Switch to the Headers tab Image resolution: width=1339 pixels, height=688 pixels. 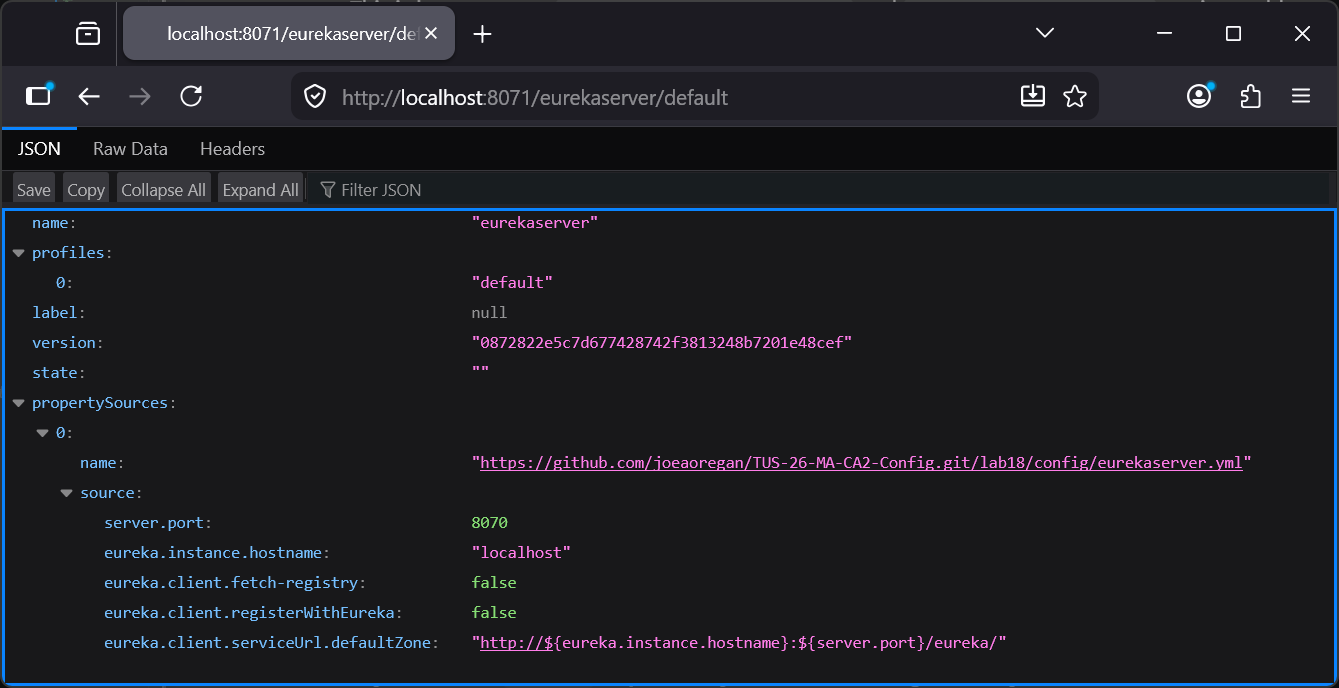point(232,149)
